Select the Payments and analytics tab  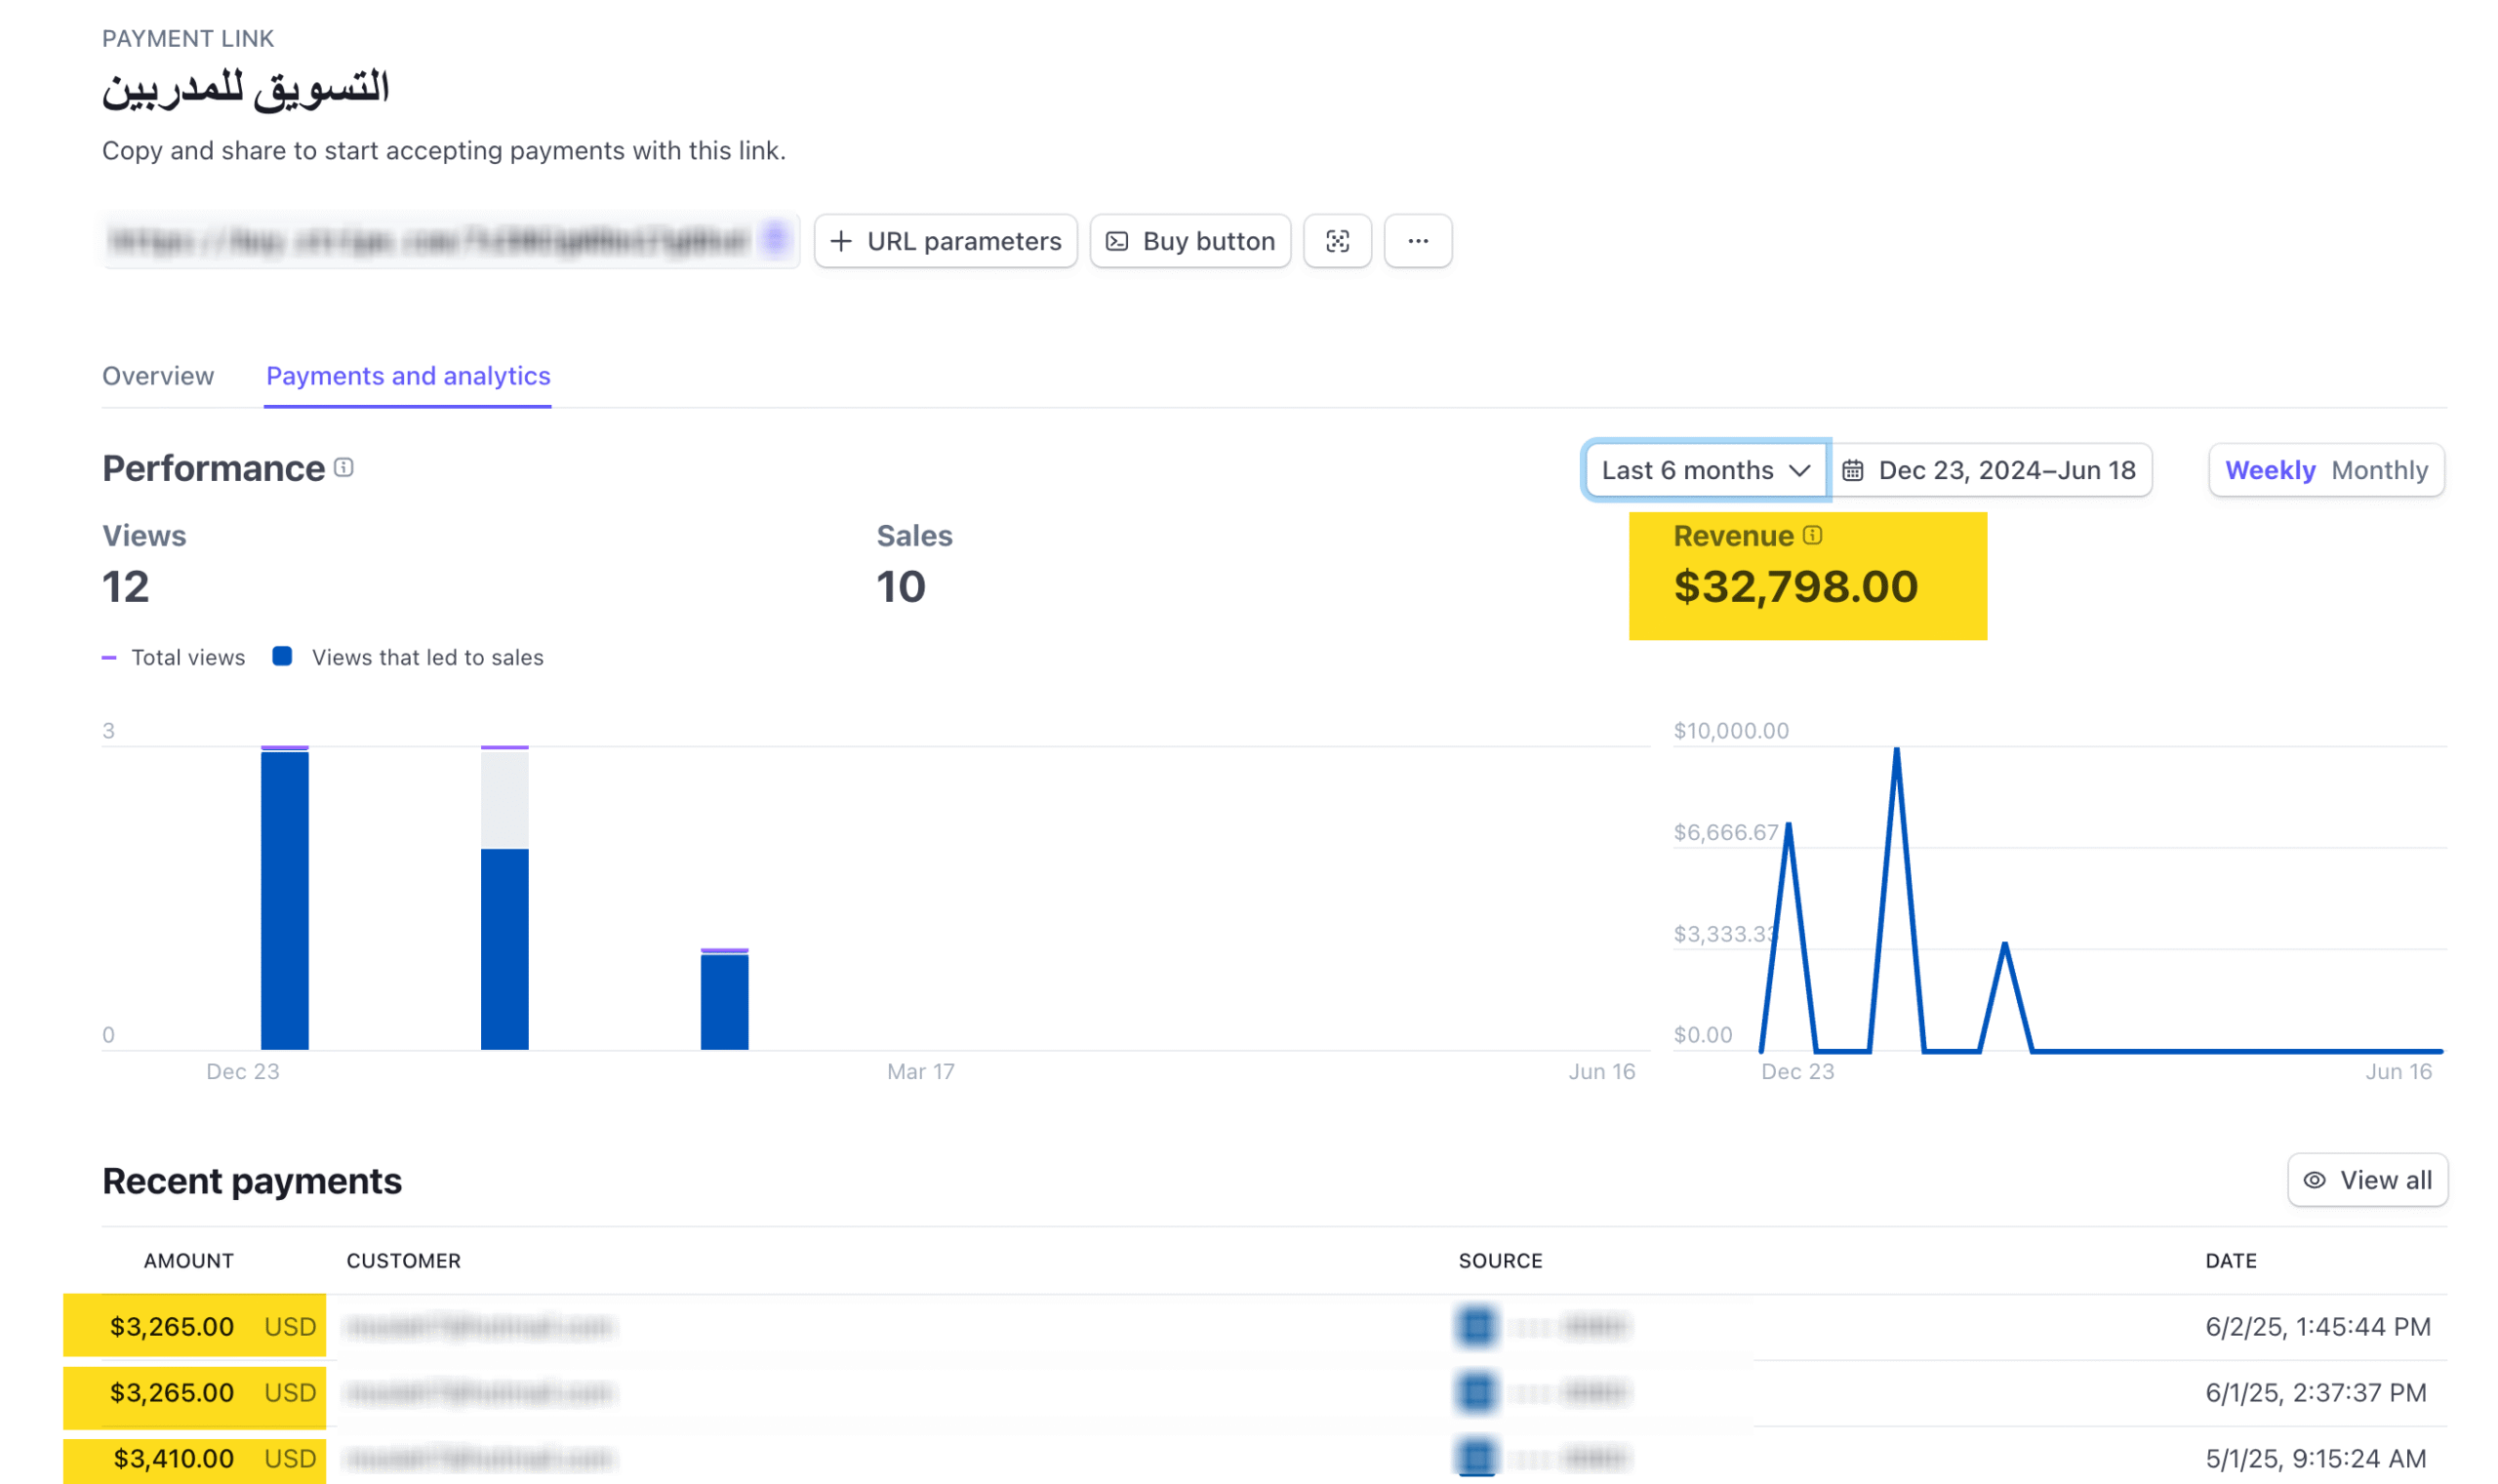tap(408, 376)
